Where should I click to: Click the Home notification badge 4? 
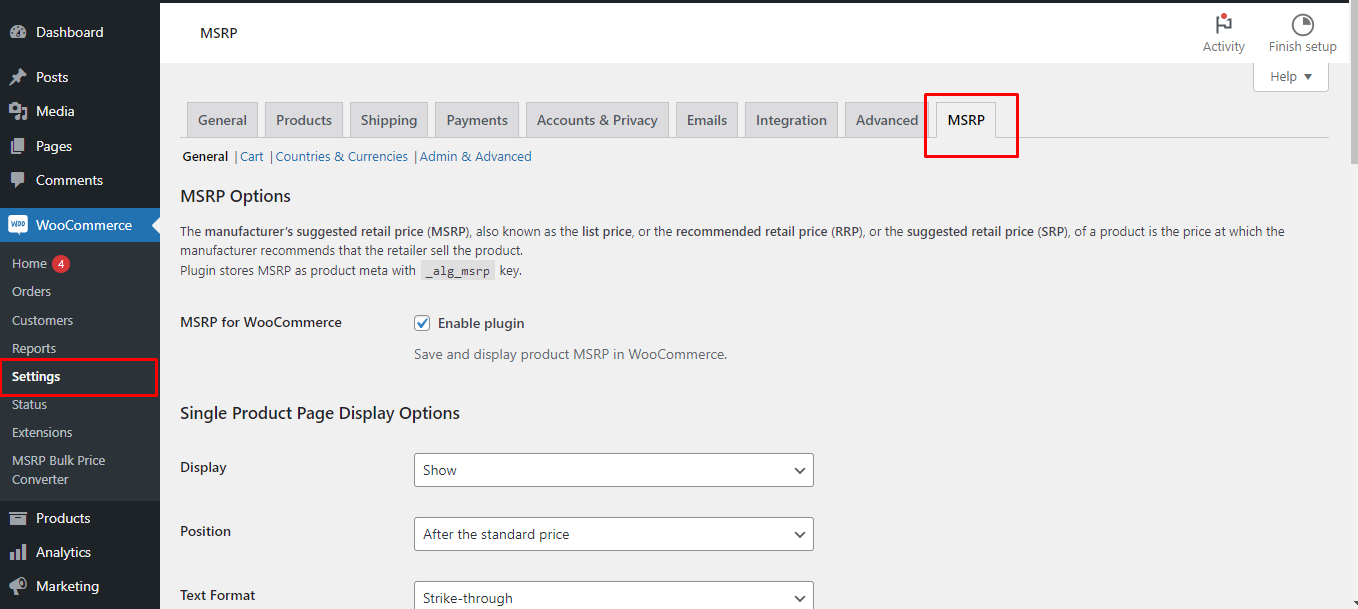pos(61,264)
